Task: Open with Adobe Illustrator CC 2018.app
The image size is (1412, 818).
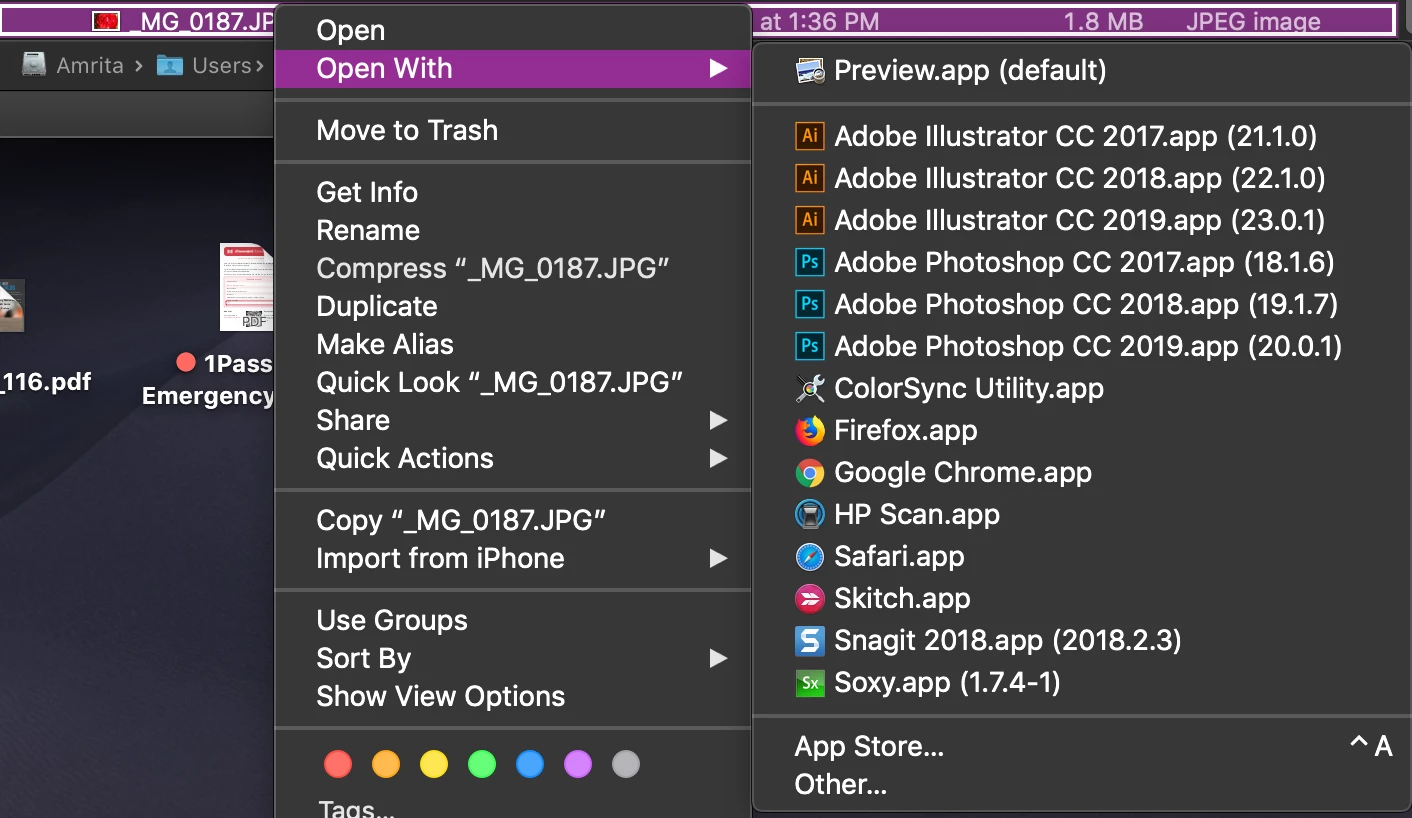Action: 1083,178
